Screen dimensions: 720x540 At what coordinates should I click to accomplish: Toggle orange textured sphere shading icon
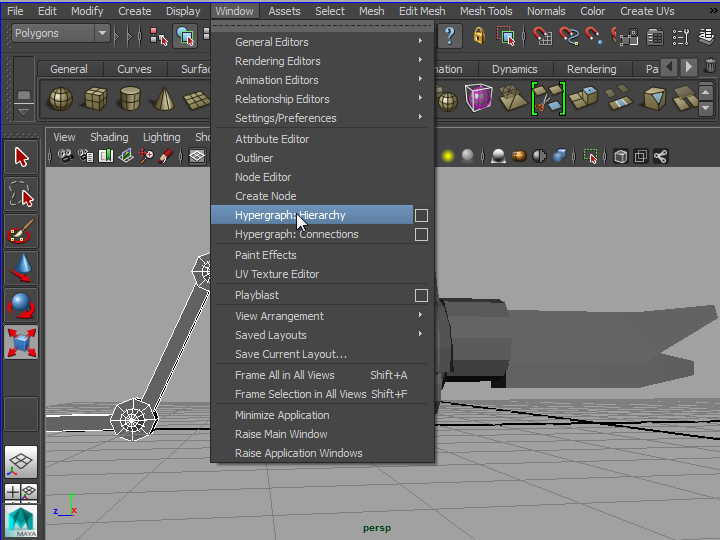[x=519, y=157]
